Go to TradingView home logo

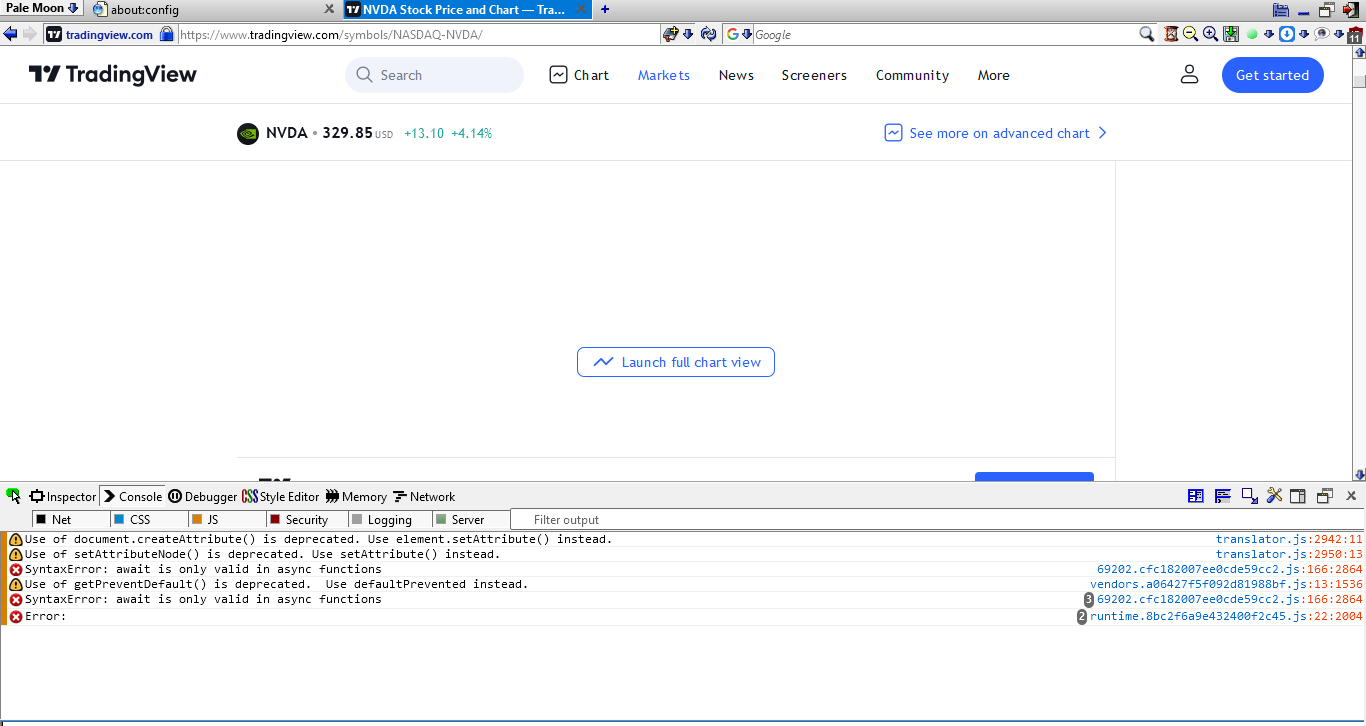(113, 75)
